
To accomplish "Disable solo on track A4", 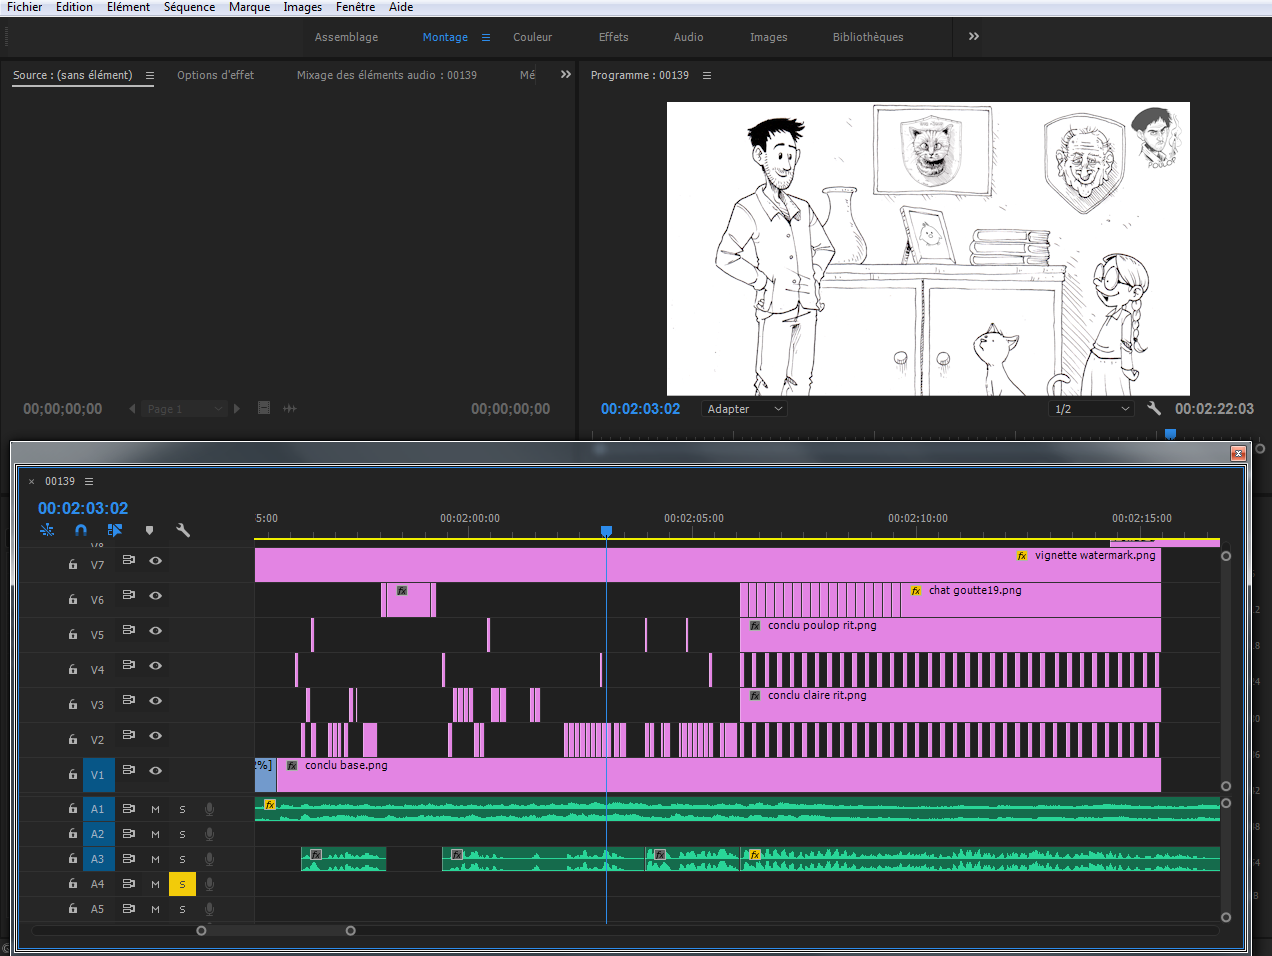I will click(x=182, y=884).
